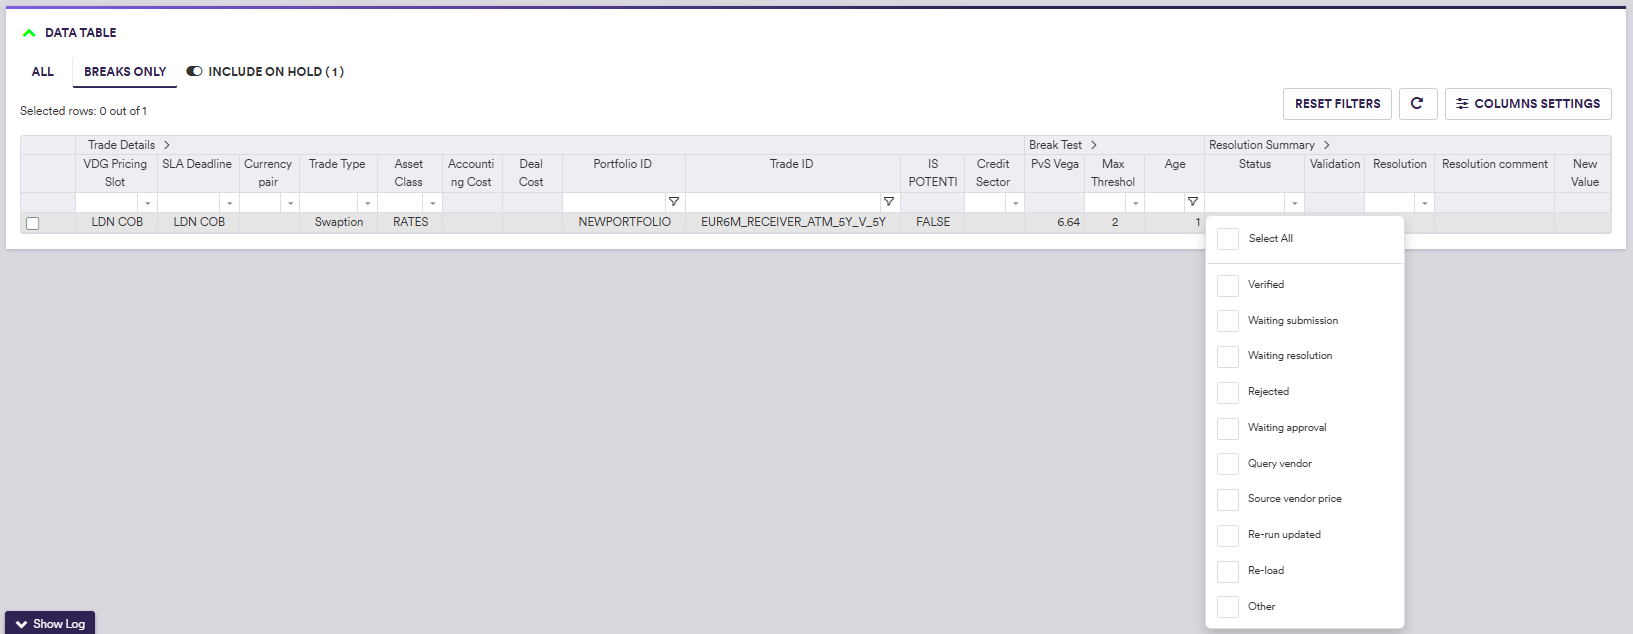Expand the Resolution Summary column group arrow
Image resolution: width=1633 pixels, height=634 pixels.
pyautogui.click(x=1327, y=145)
